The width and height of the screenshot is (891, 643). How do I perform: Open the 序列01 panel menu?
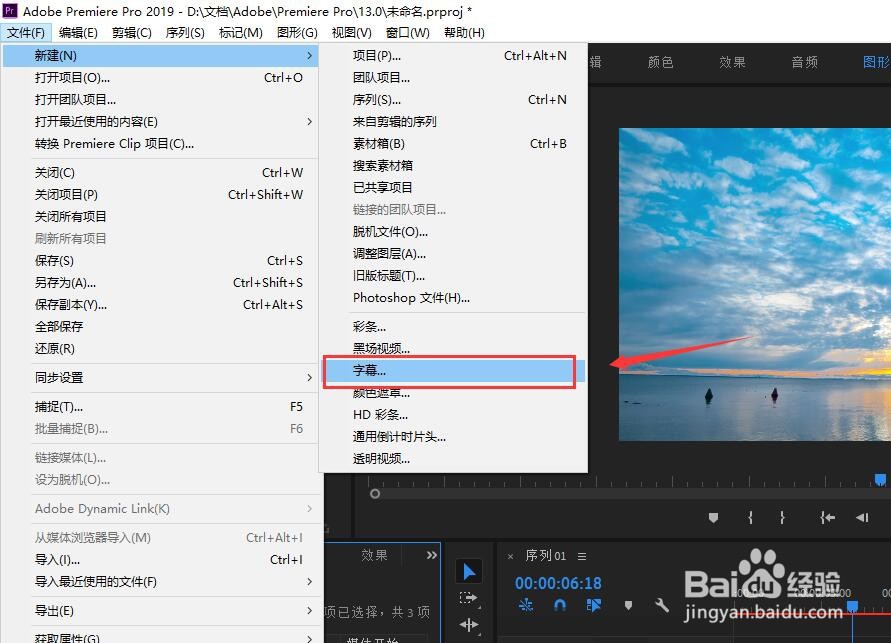[x=582, y=558]
